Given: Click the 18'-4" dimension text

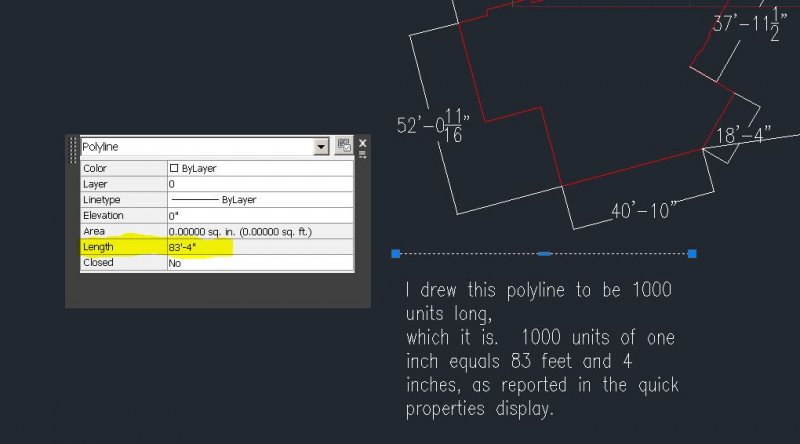Looking at the screenshot, I should [x=743, y=135].
